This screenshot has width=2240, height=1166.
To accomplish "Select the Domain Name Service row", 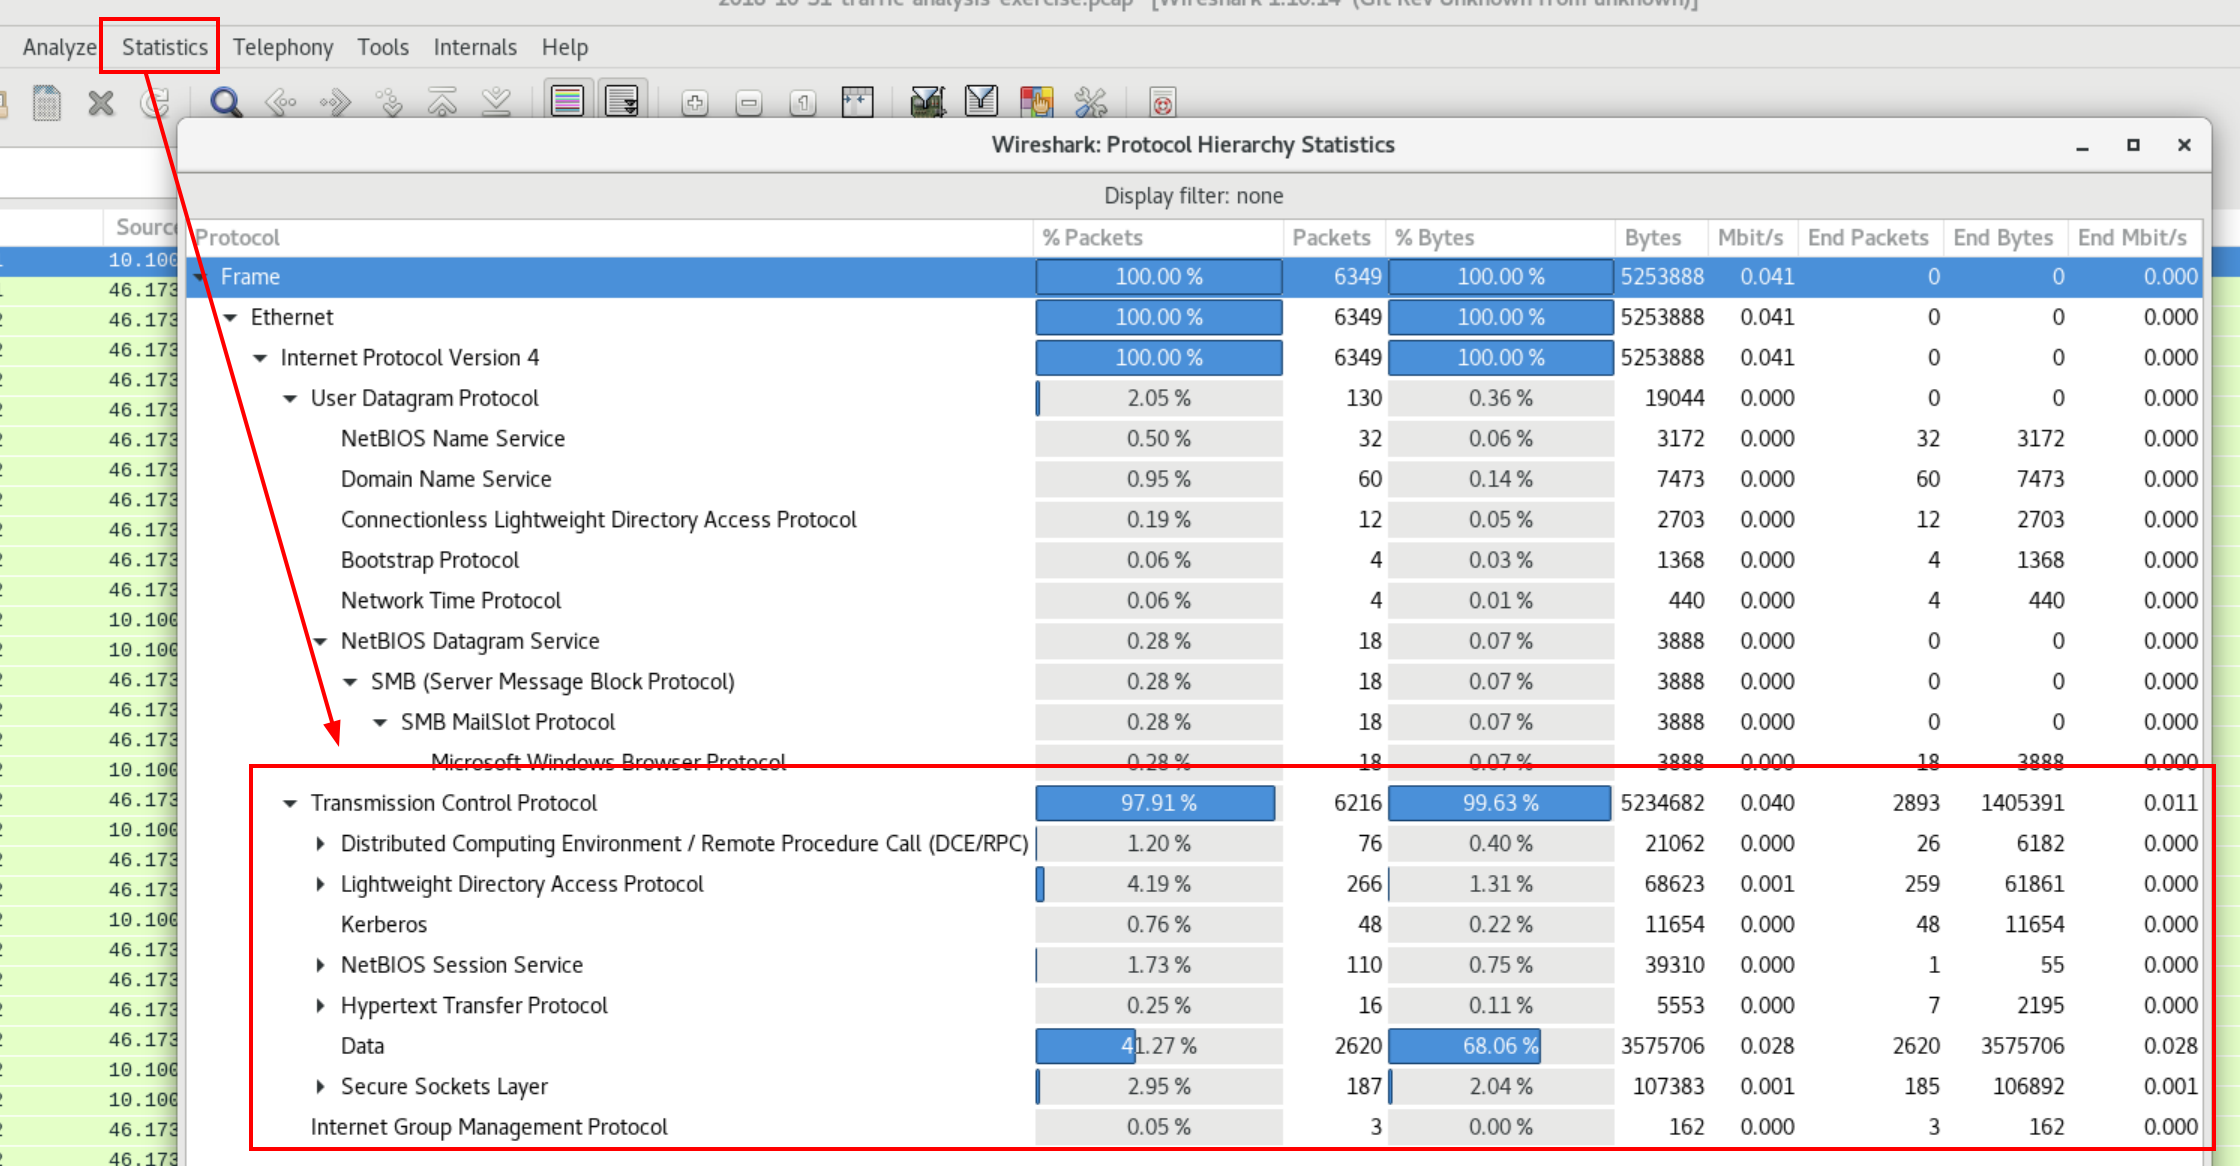I will [1194, 479].
